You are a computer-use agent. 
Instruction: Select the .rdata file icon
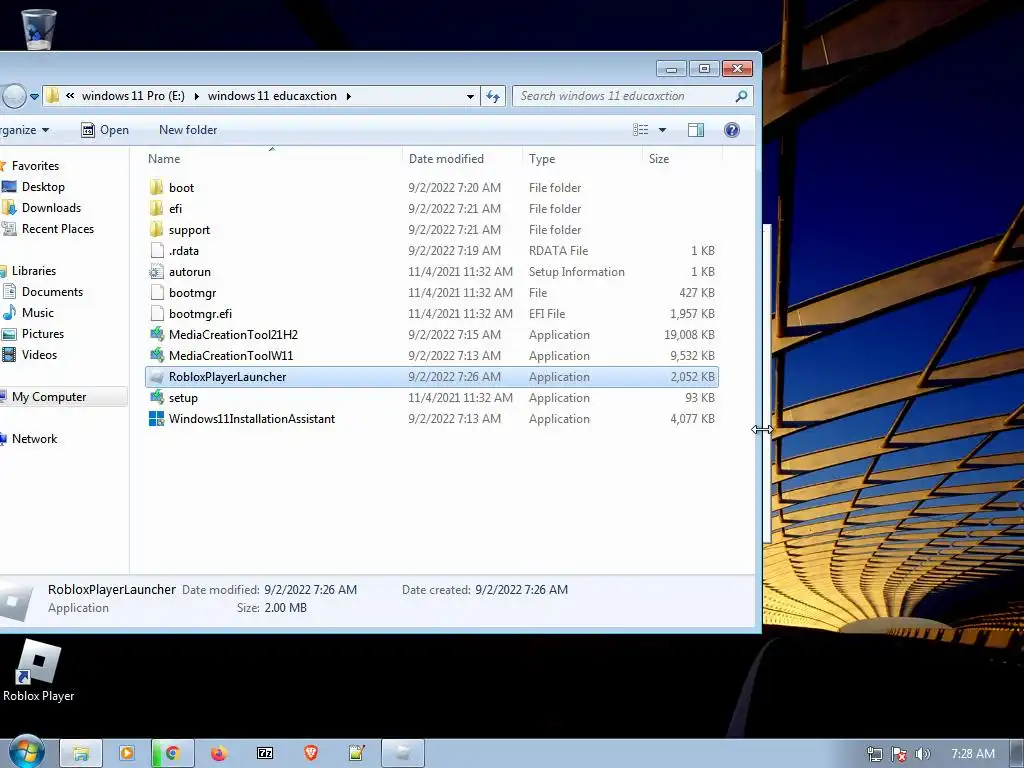point(156,250)
